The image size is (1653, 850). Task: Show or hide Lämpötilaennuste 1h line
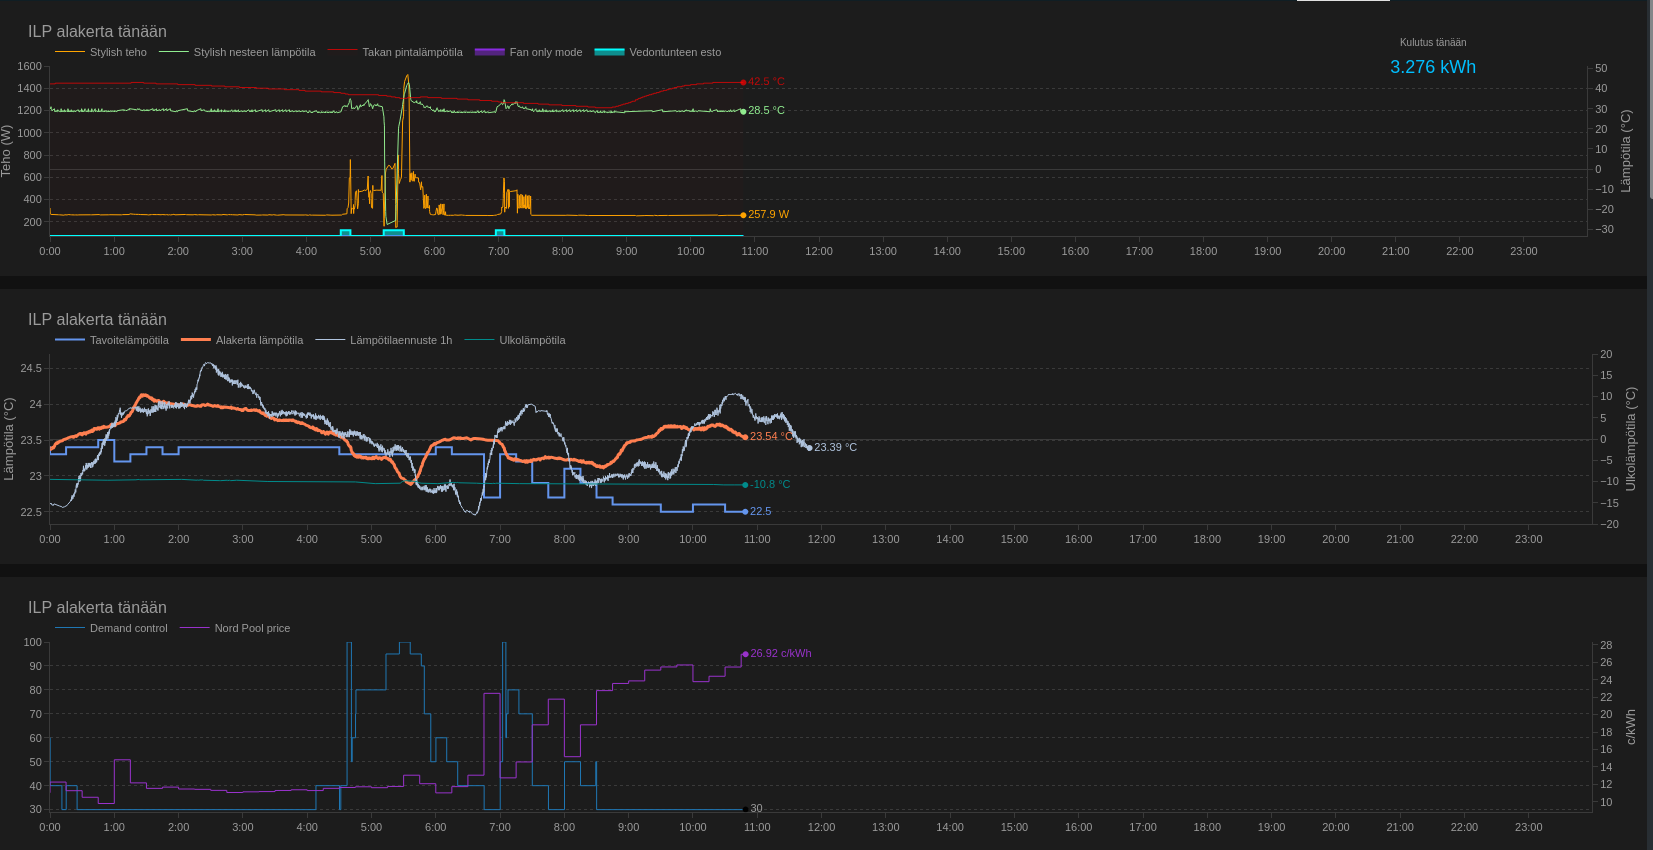point(400,340)
